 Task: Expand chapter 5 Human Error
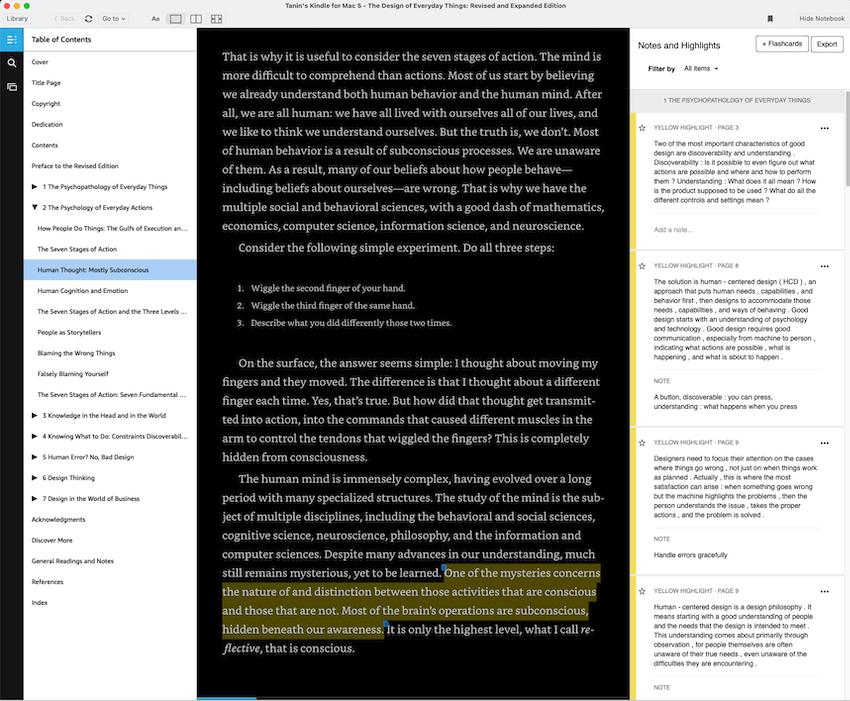[35, 457]
